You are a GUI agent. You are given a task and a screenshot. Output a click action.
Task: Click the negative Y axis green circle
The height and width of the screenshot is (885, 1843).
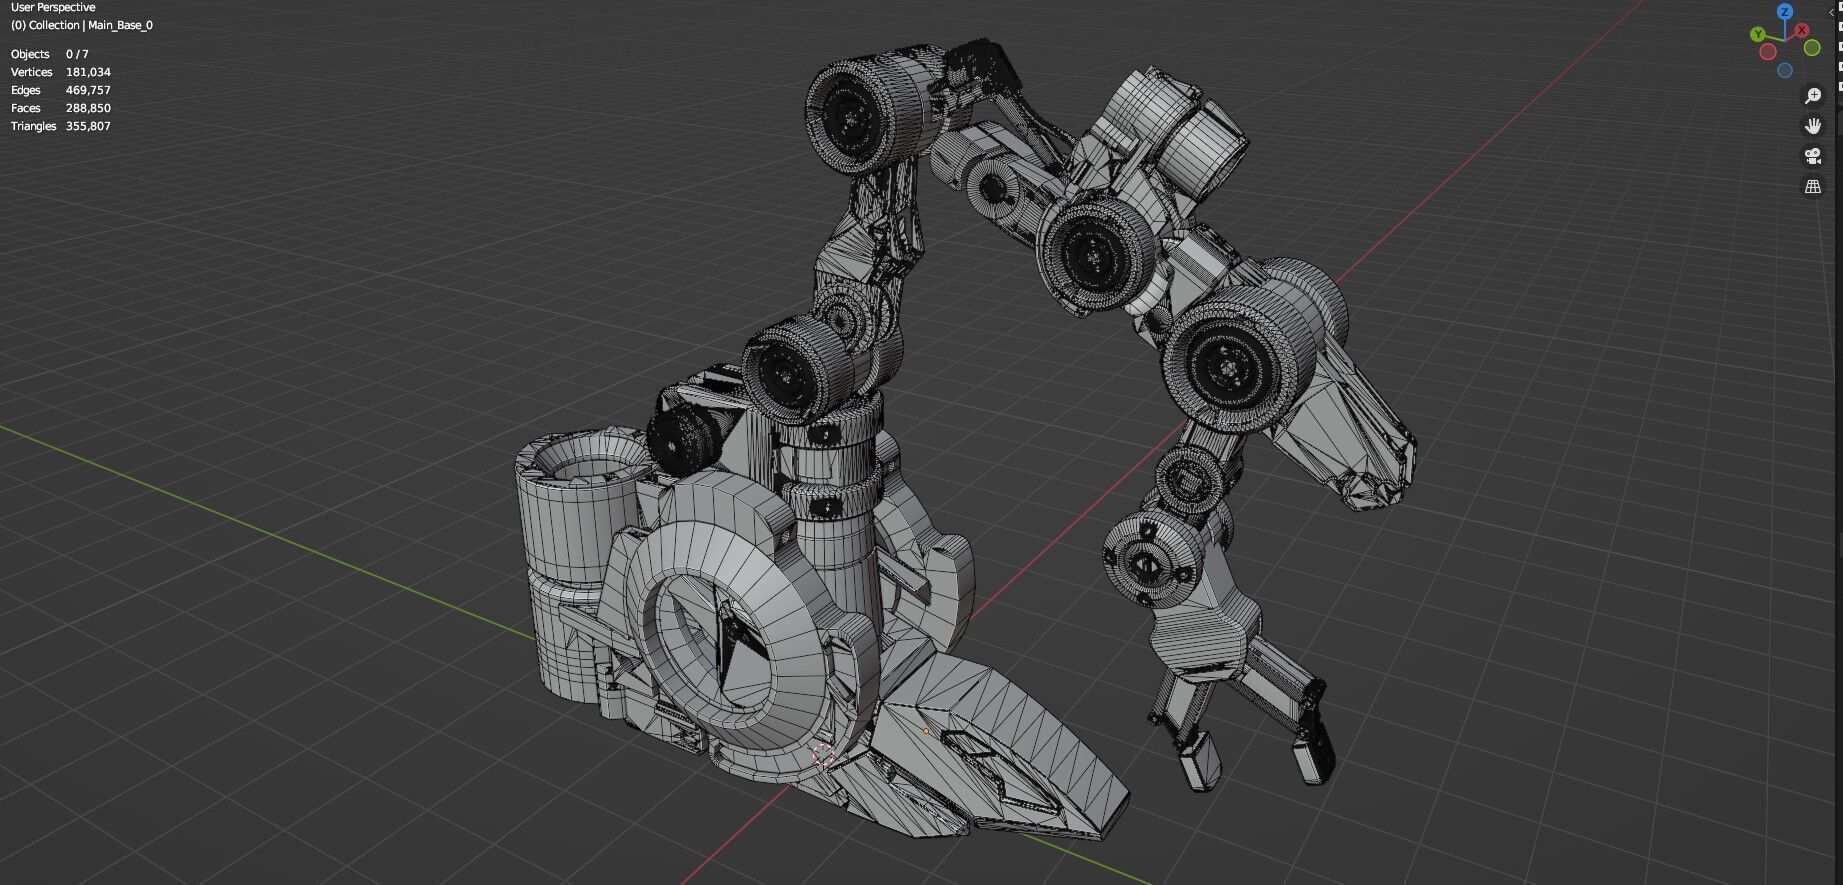(x=1812, y=48)
